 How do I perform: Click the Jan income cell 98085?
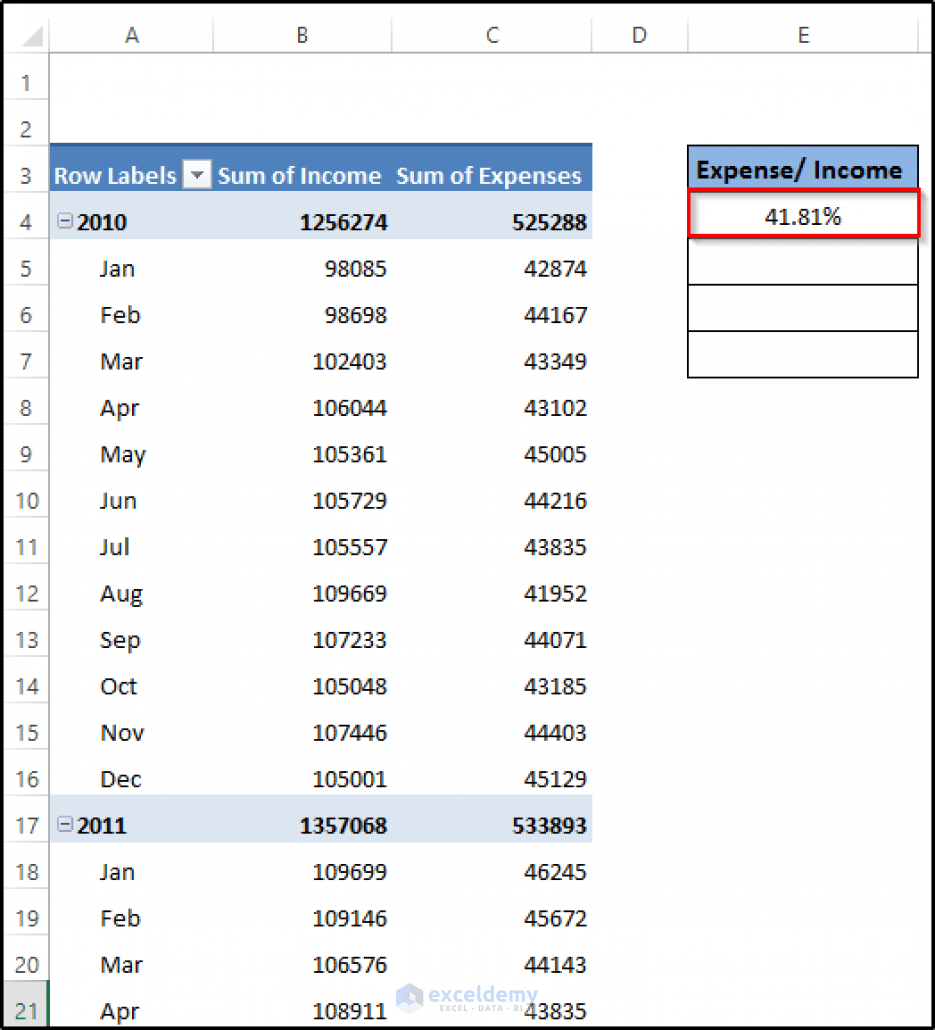click(350, 268)
